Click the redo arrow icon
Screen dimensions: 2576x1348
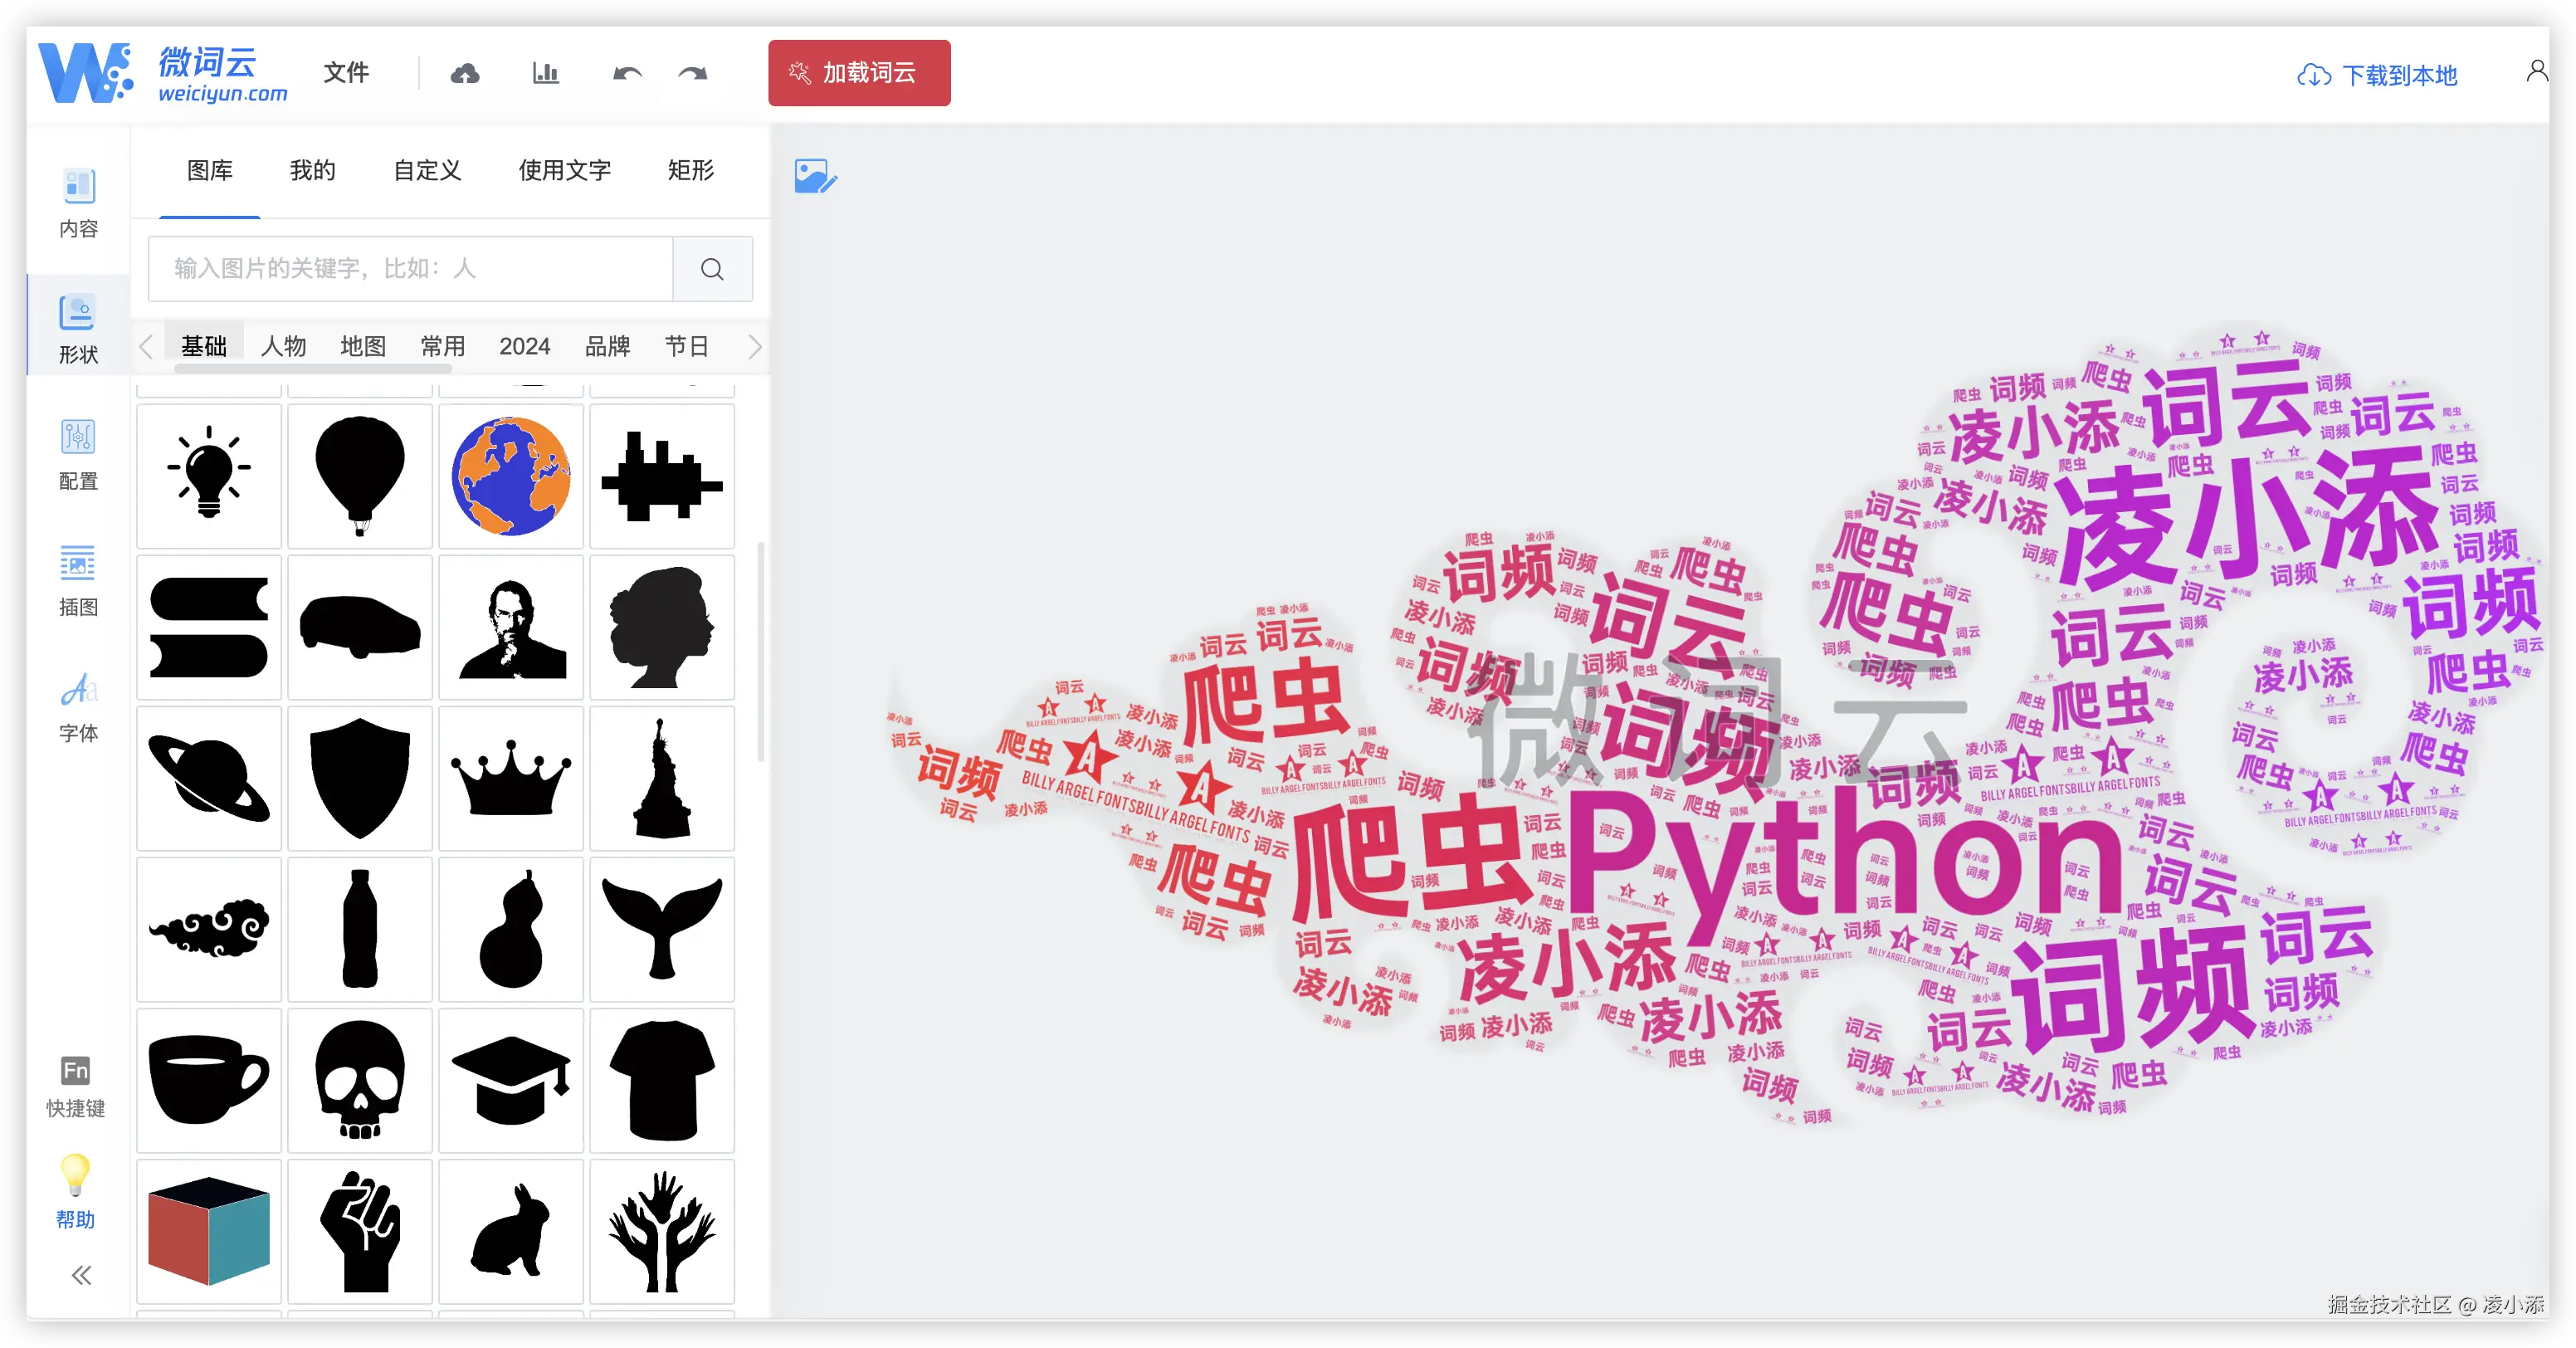click(x=693, y=73)
